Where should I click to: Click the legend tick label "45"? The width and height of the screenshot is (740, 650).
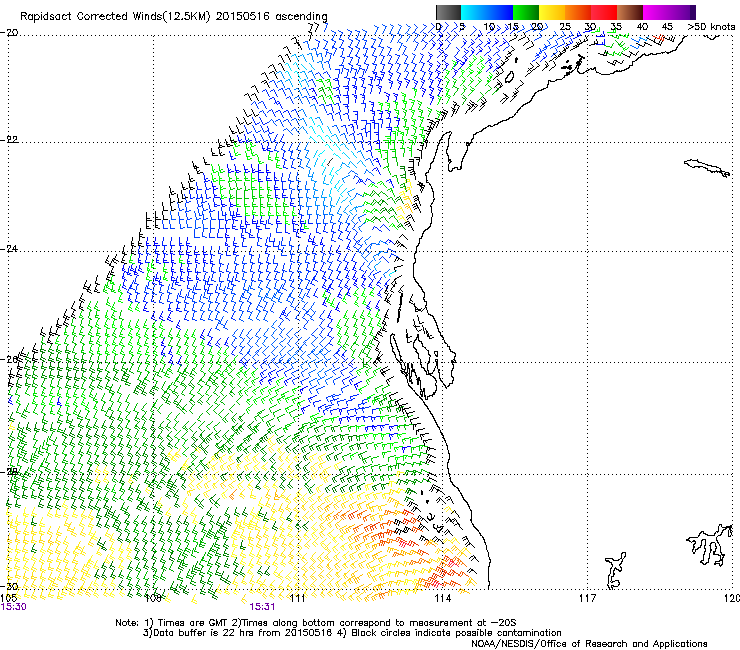(x=667, y=27)
